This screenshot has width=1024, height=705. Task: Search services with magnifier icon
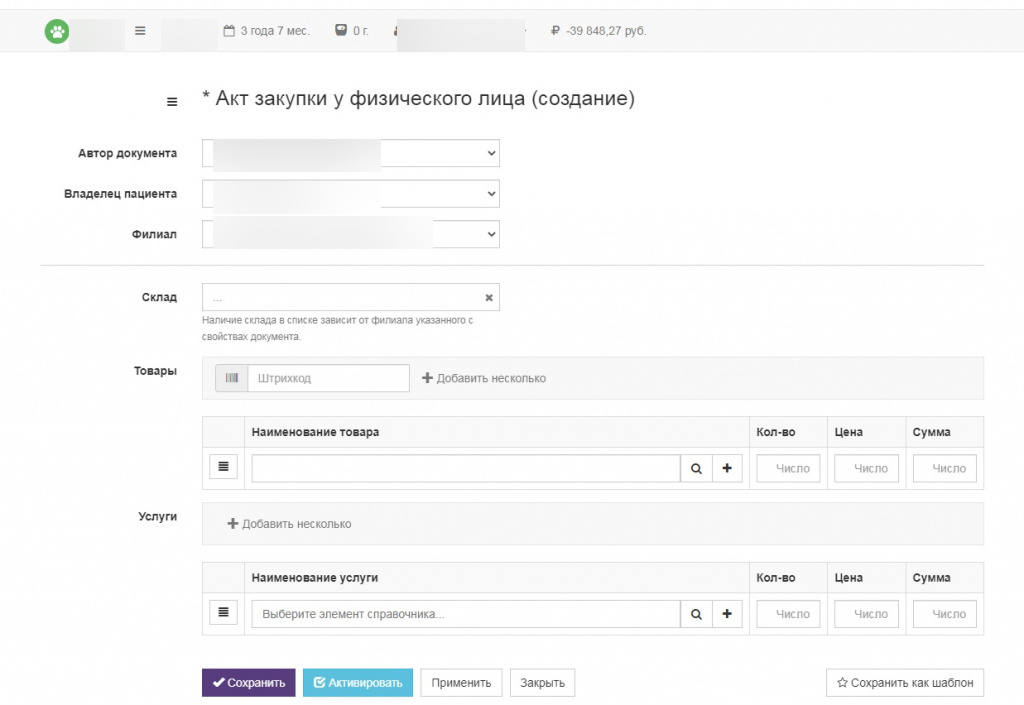[696, 614]
